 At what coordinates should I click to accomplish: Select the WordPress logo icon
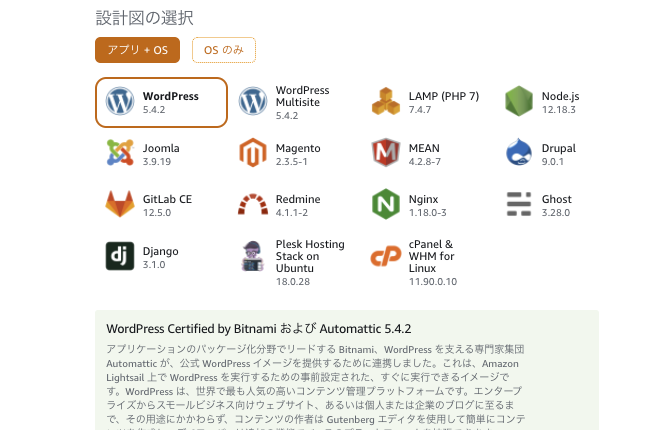coord(120,102)
